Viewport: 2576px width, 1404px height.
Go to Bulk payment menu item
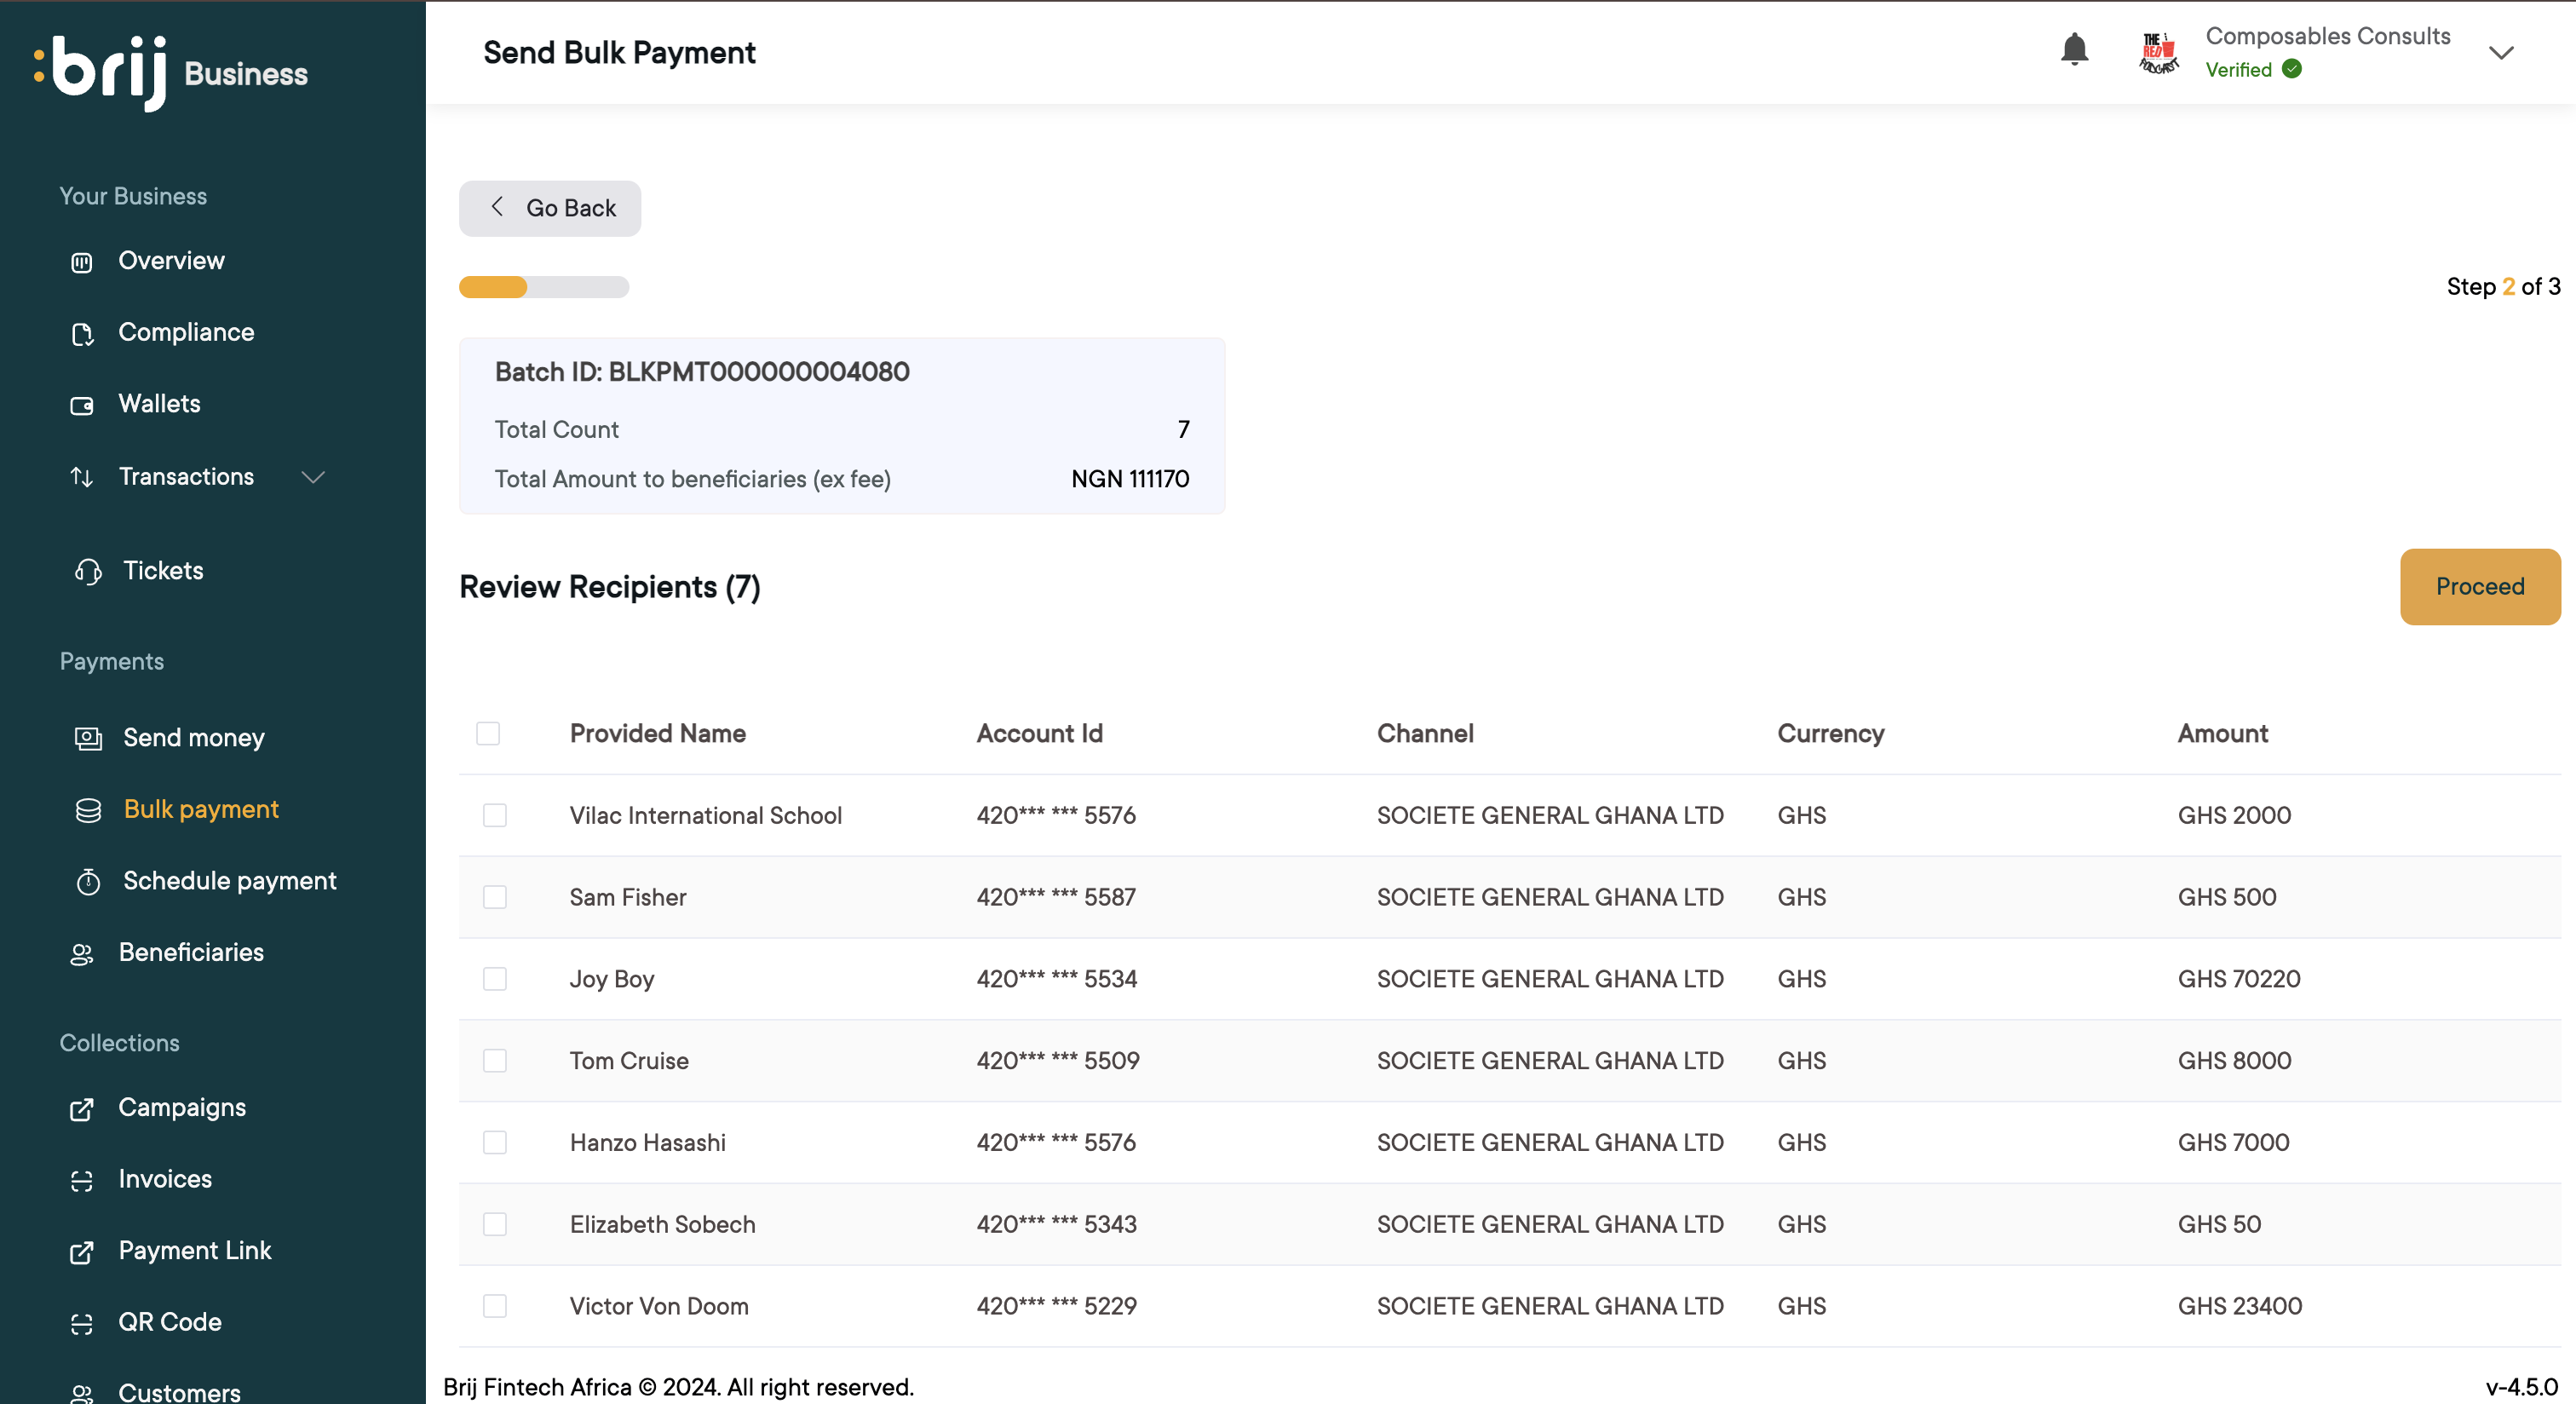click(x=200, y=809)
